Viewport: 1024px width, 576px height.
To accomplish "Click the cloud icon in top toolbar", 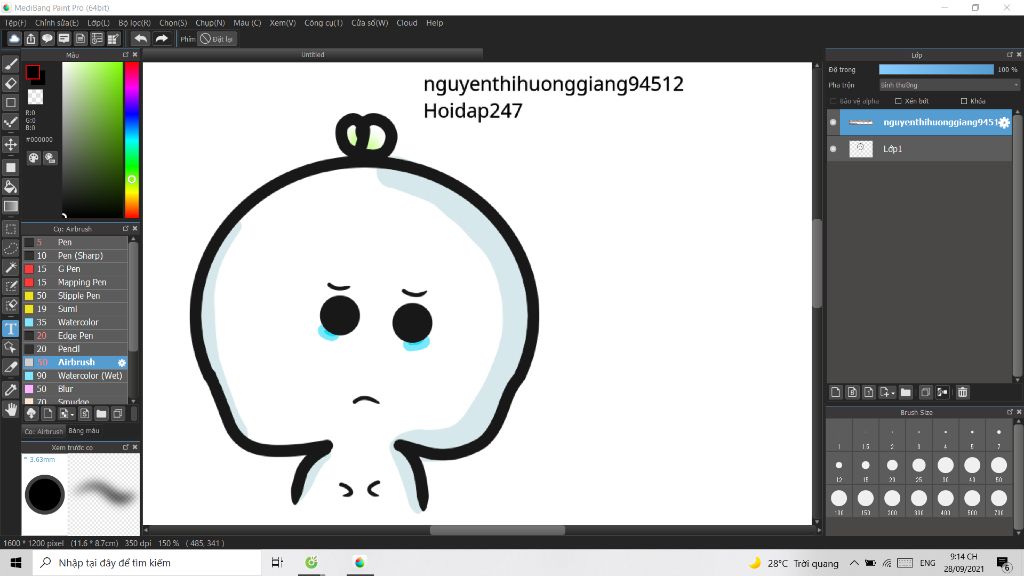I will (14, 39).
